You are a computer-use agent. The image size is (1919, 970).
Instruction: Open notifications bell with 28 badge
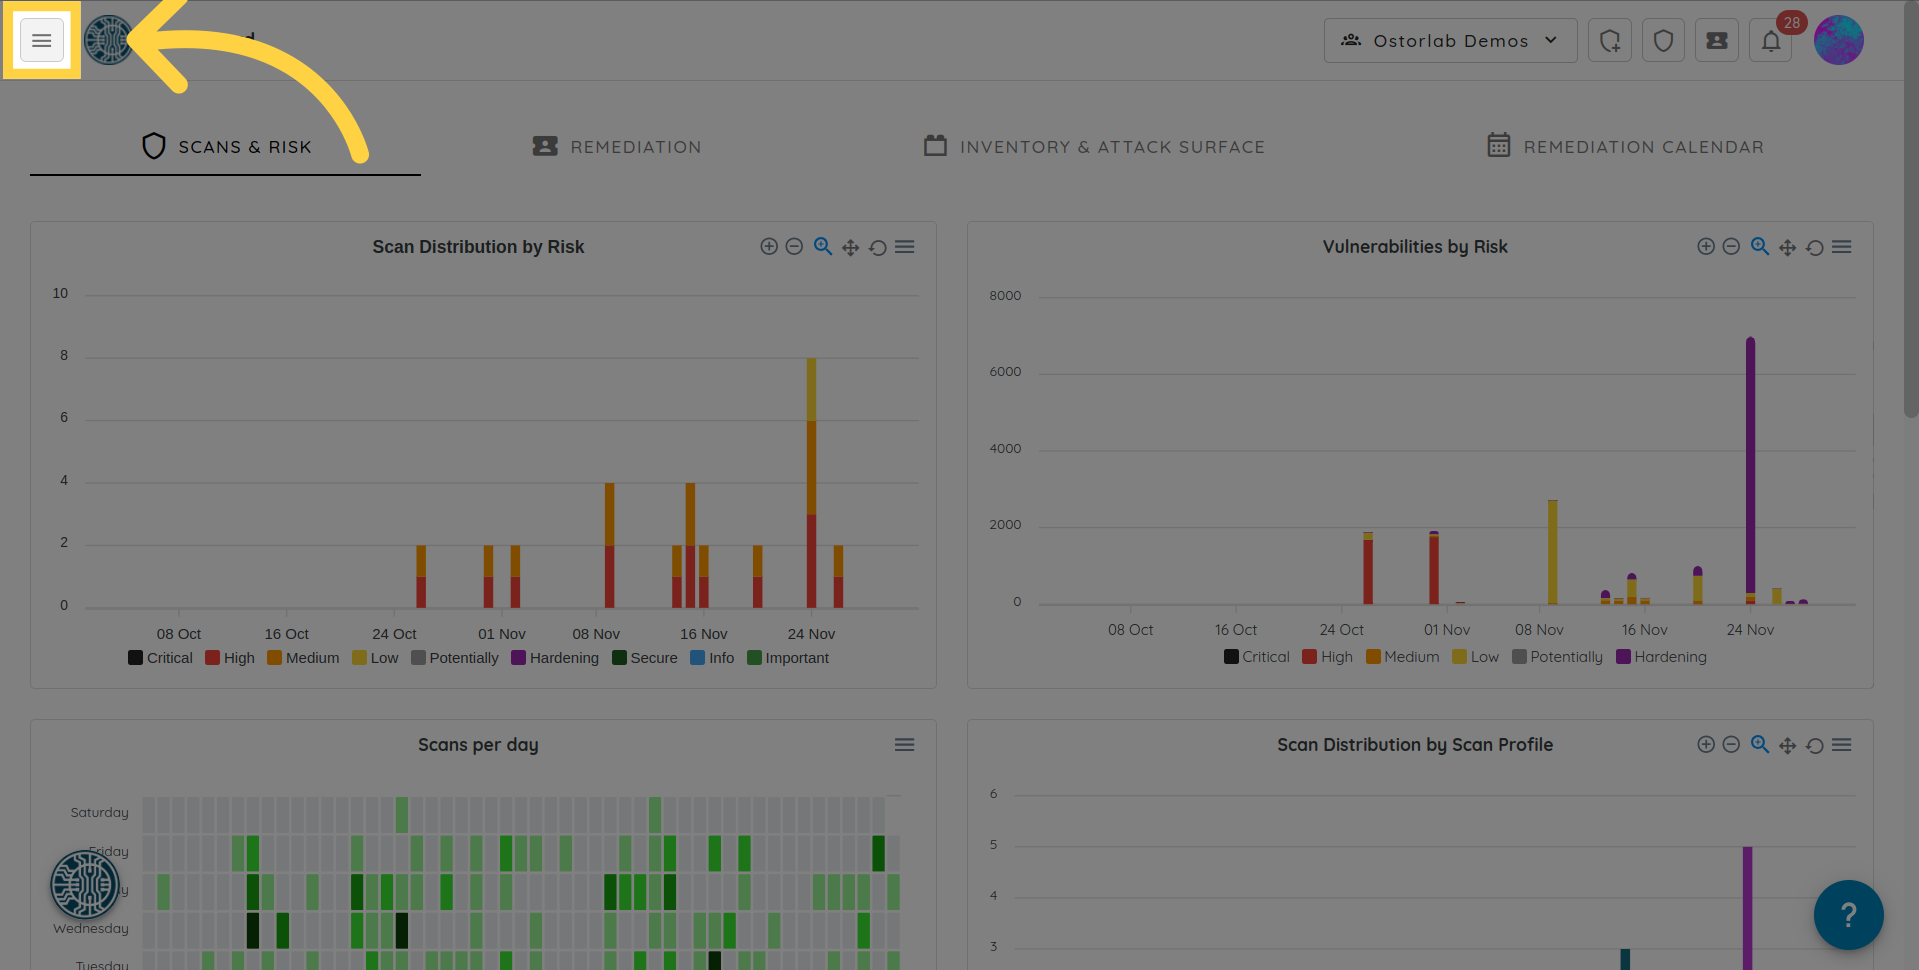(x=1770, y=41)
